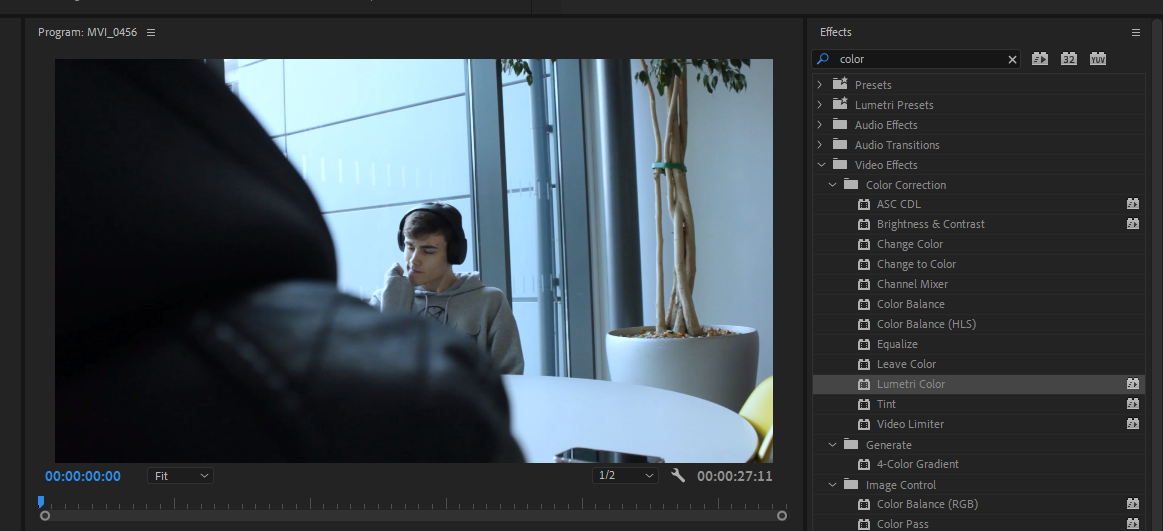1163x531 pixels.
Task: Open settings with the wrench icon
Action: point(678,476)
